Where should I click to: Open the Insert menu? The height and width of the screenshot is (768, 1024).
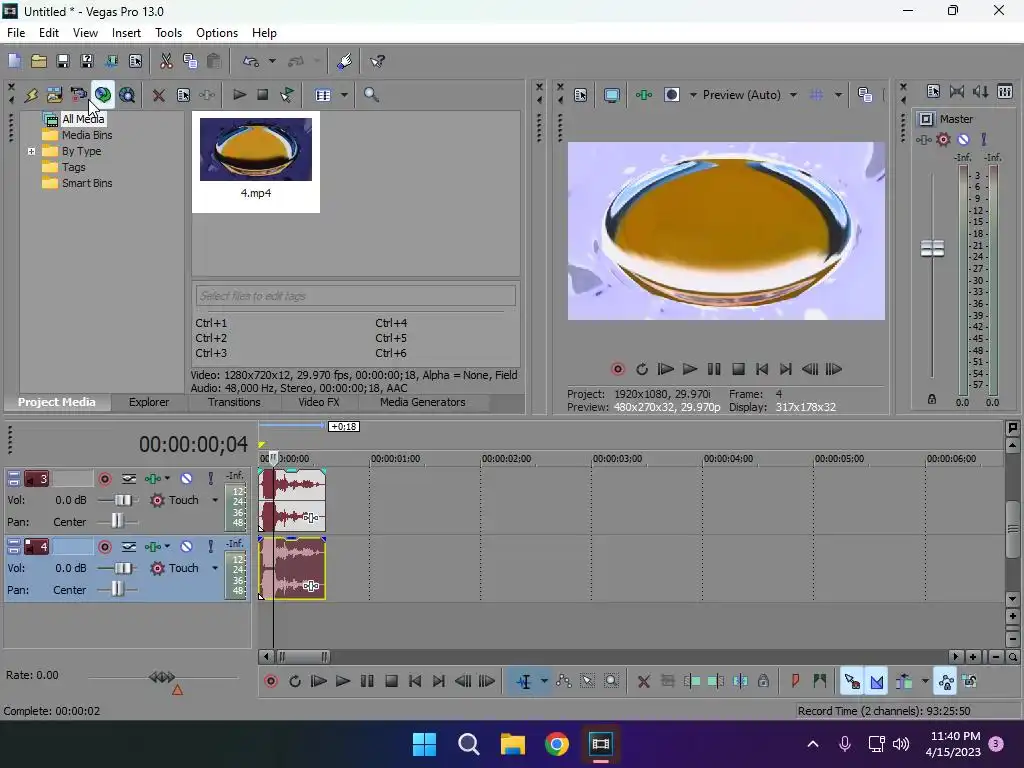pos(126,33)
